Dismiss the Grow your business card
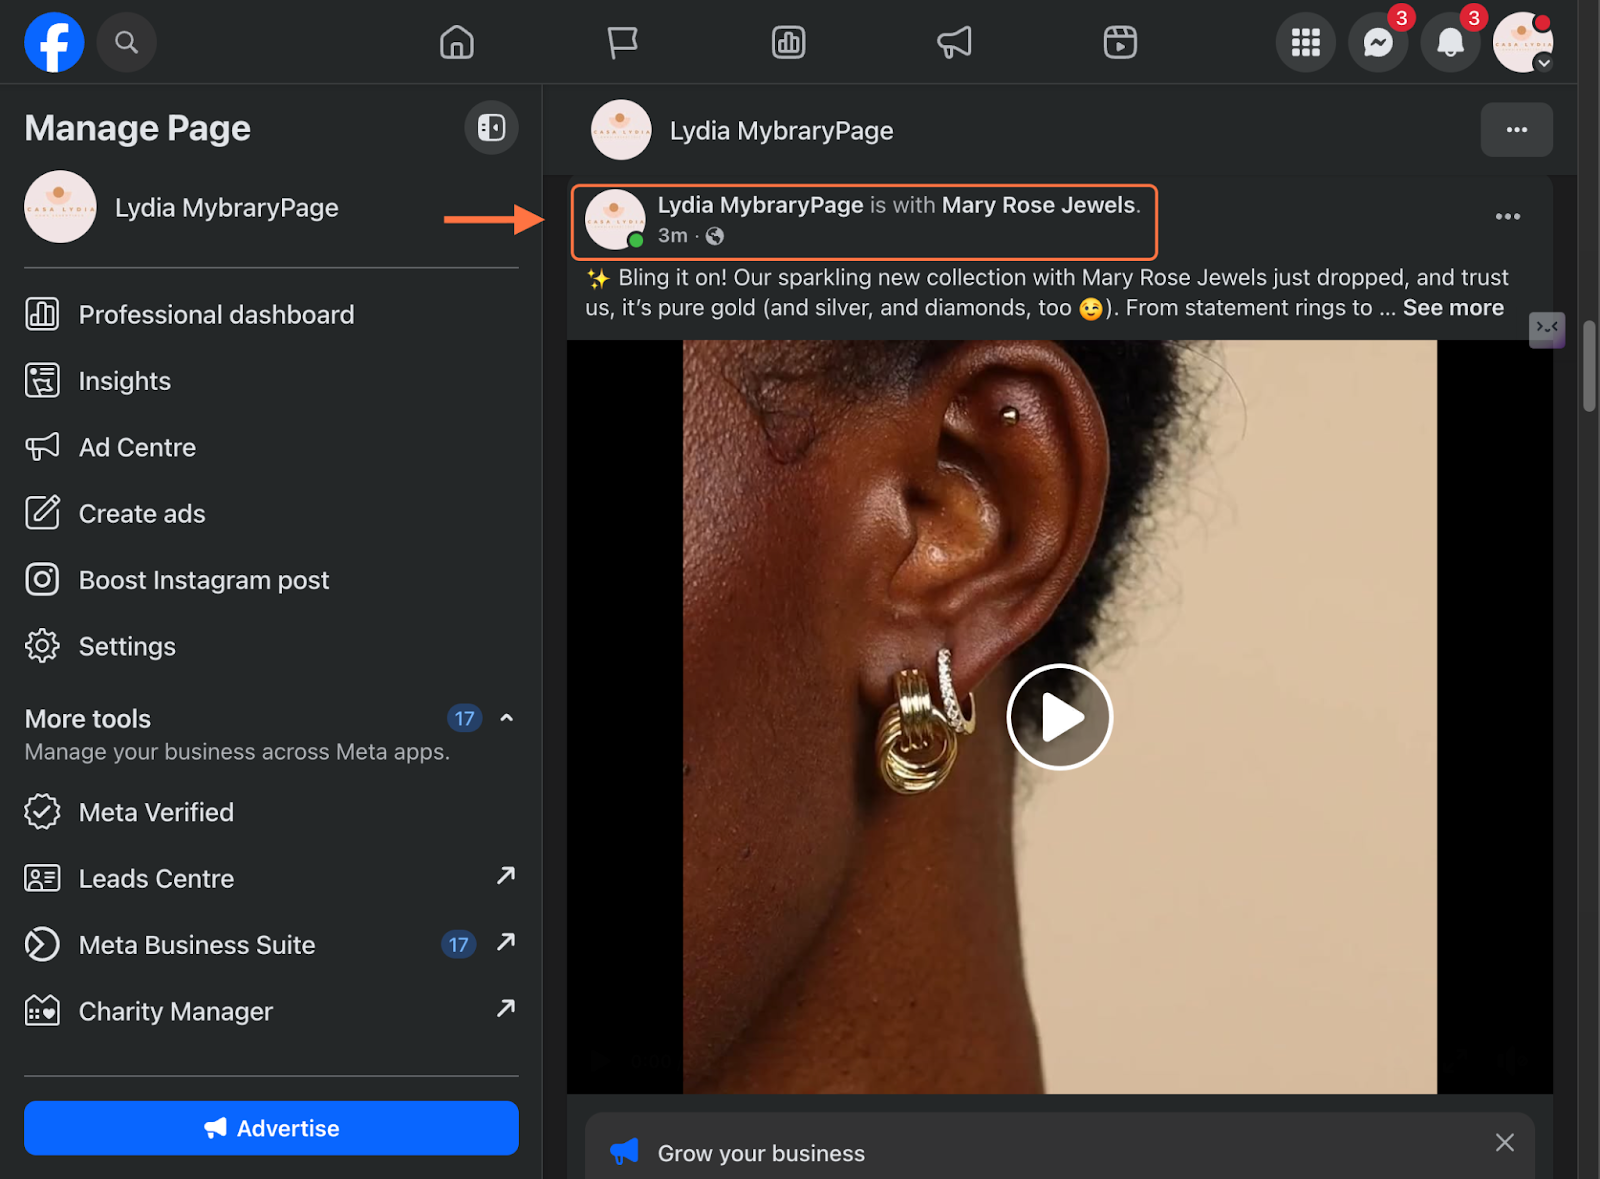This screenshot has height=1179, width=1600. tap(1504, 1142)
